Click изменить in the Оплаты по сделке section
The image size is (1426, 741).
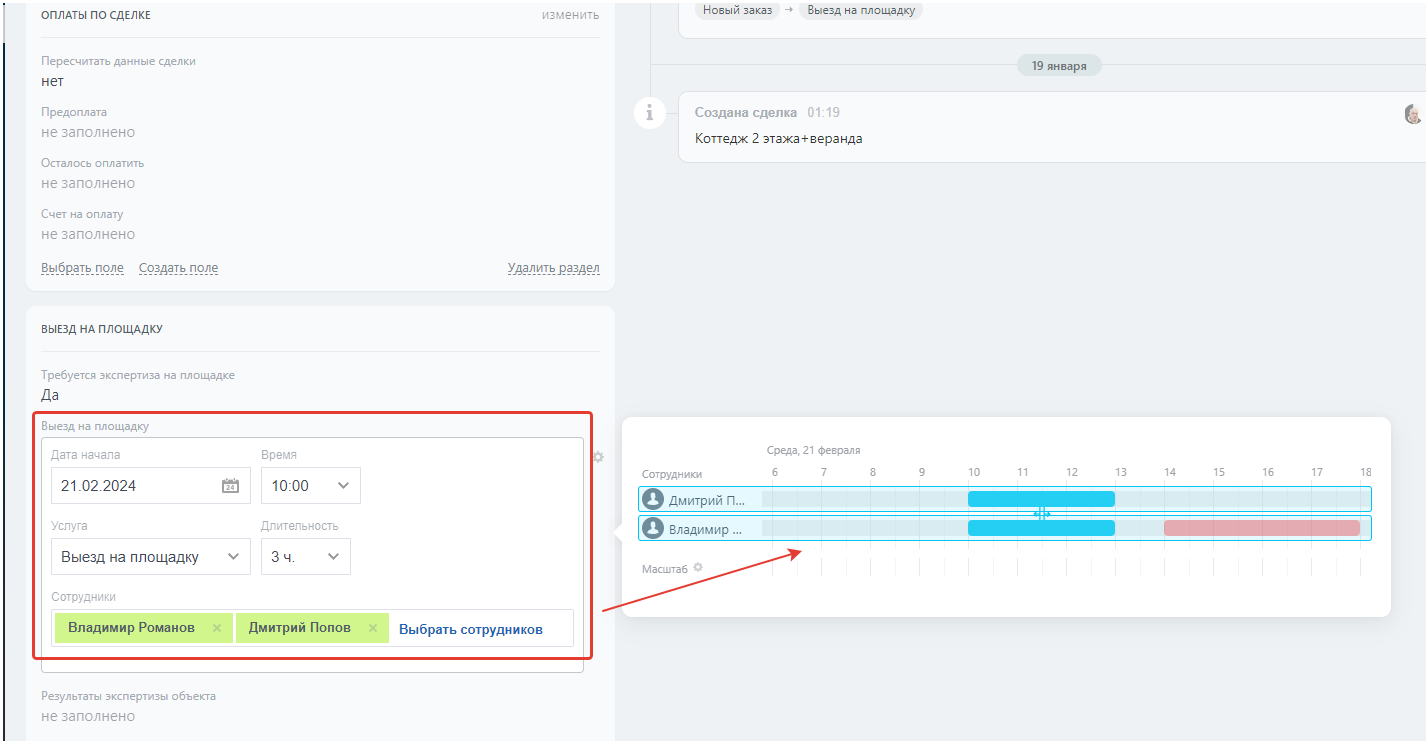pyautogui.click(x=570, y=15)
